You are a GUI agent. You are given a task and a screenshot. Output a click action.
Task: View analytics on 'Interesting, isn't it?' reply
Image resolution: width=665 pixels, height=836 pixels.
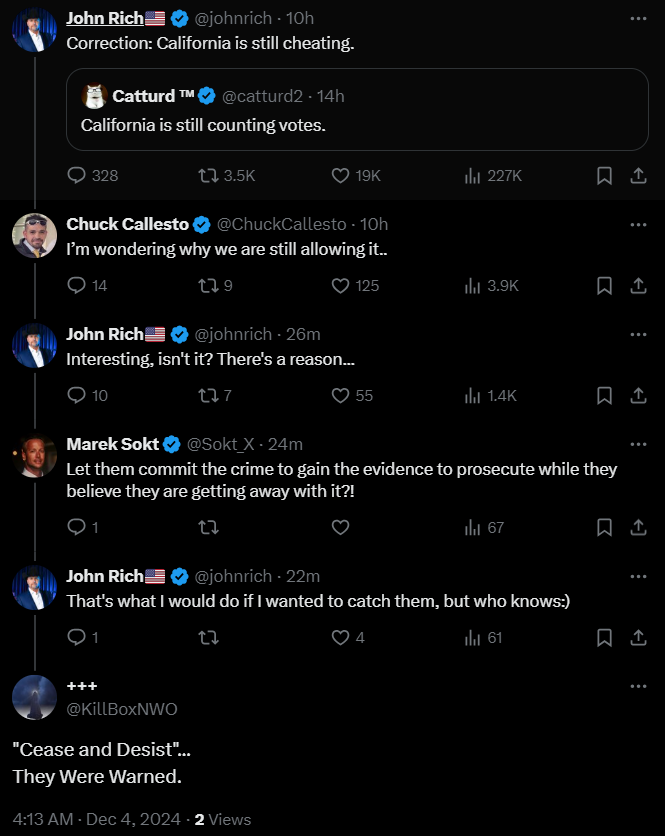pyautogui.click(x=474, y=395)
